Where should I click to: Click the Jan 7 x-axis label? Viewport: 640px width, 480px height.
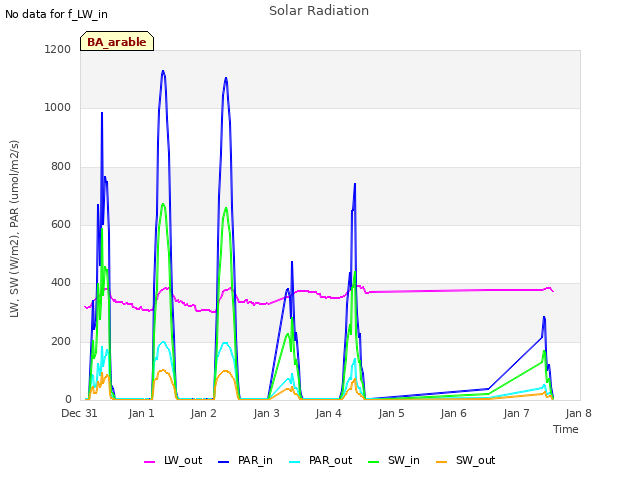pyautogui.click(x=516, y=413)
